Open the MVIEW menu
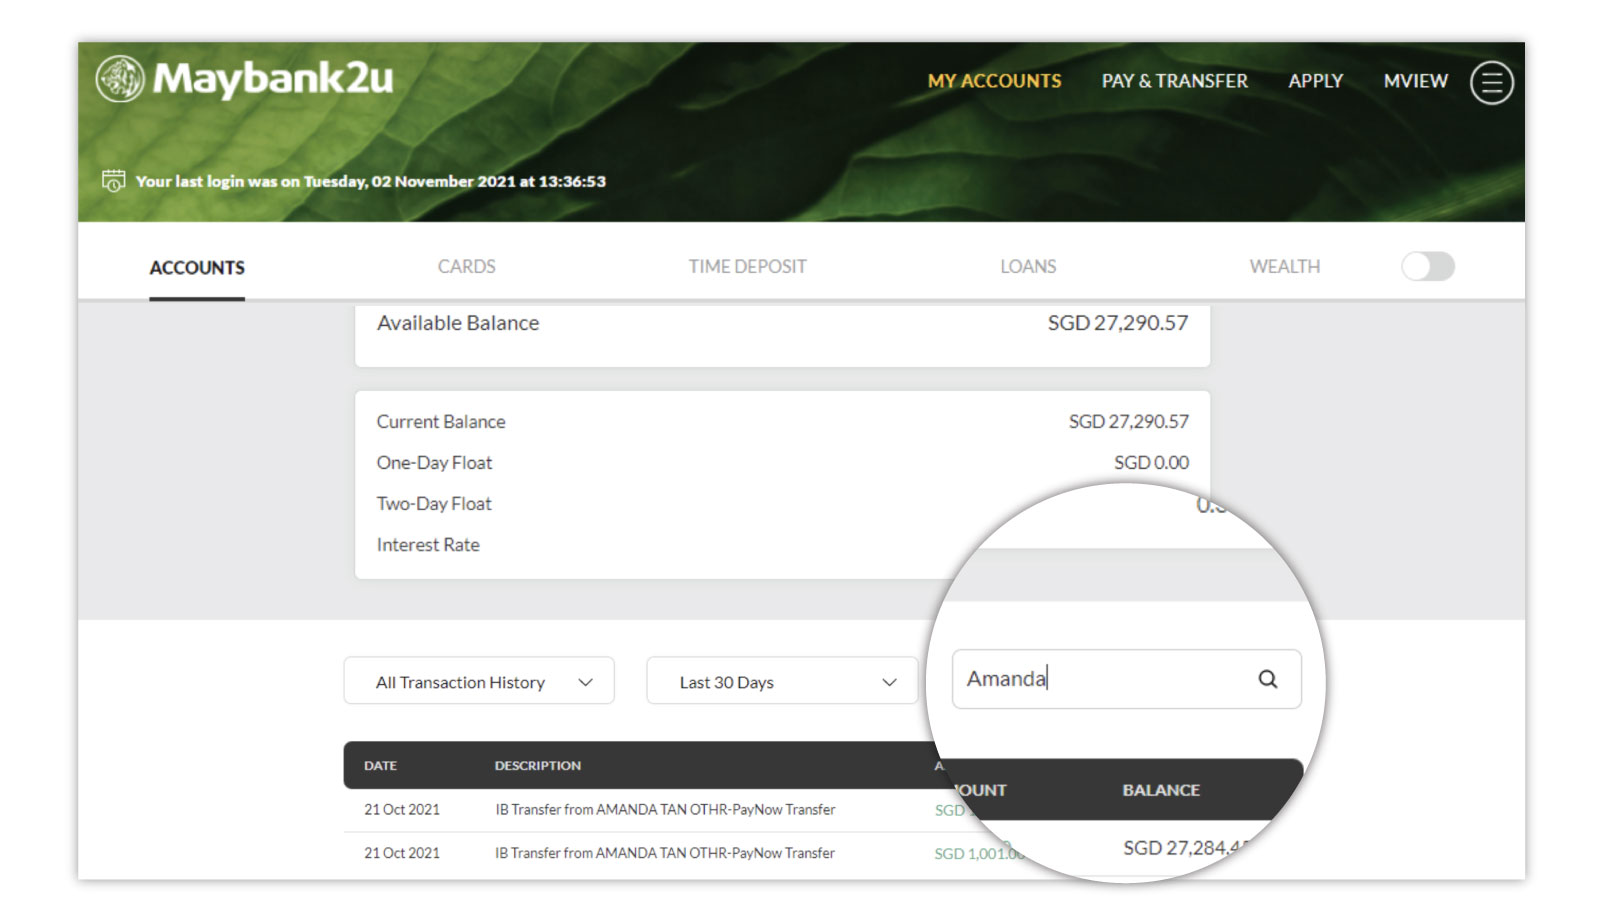This screenshot has height=919, width=1600. tap(1415, 81)
